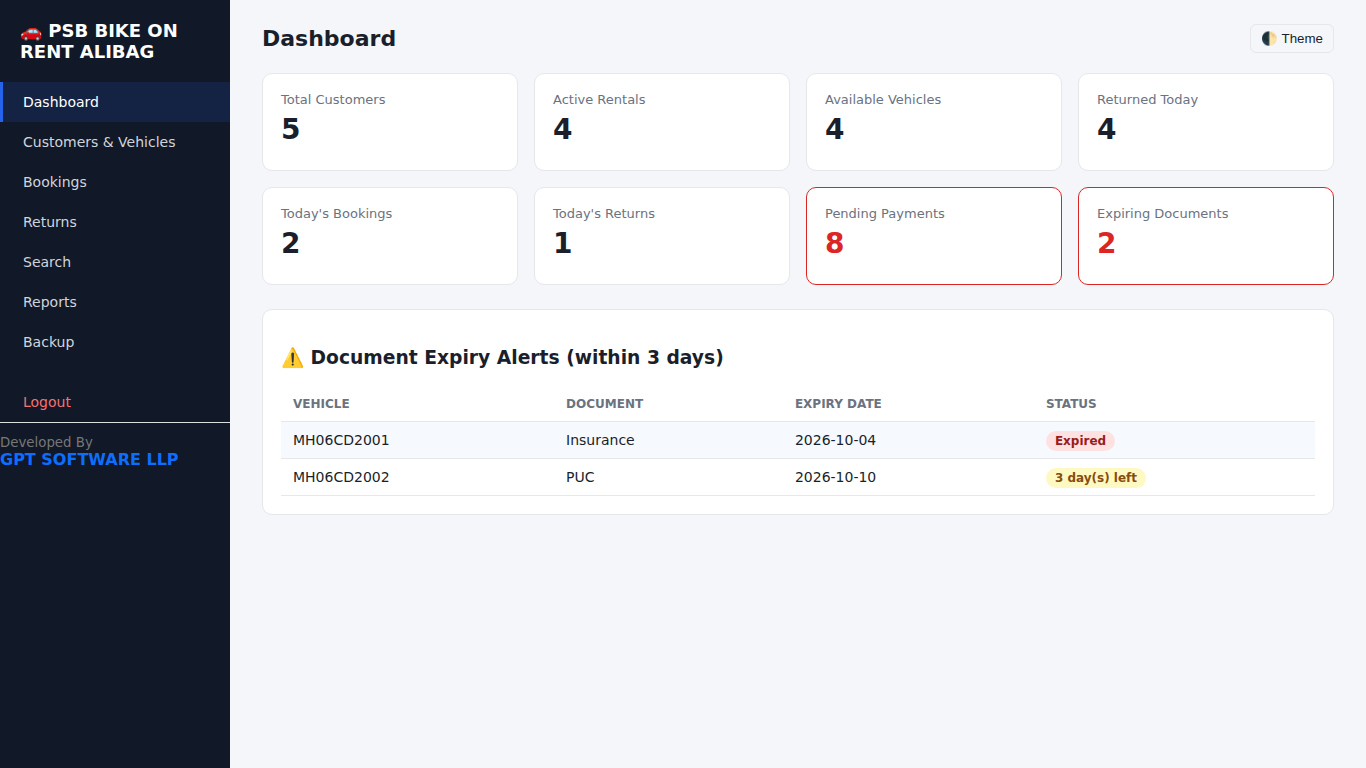Open the Bookings section
The width and height of the screenshot is (1366, 768).
click(x=115, y=182)
